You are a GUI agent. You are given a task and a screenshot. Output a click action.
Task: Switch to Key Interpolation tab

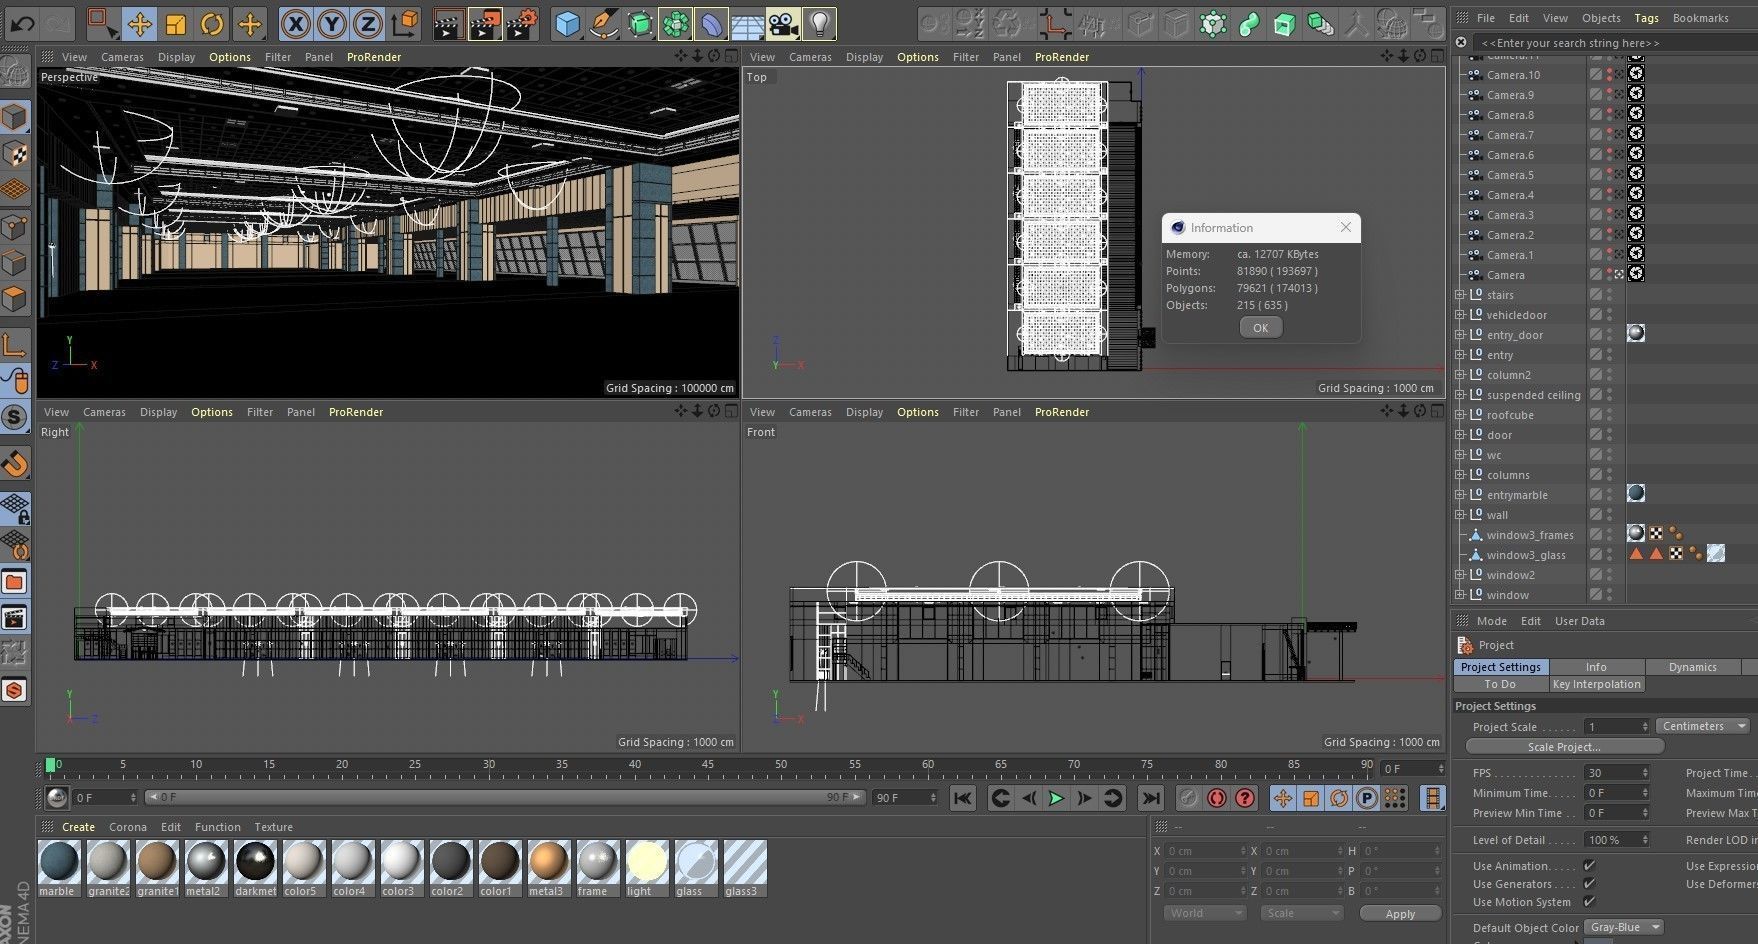tap(1596, 684)
